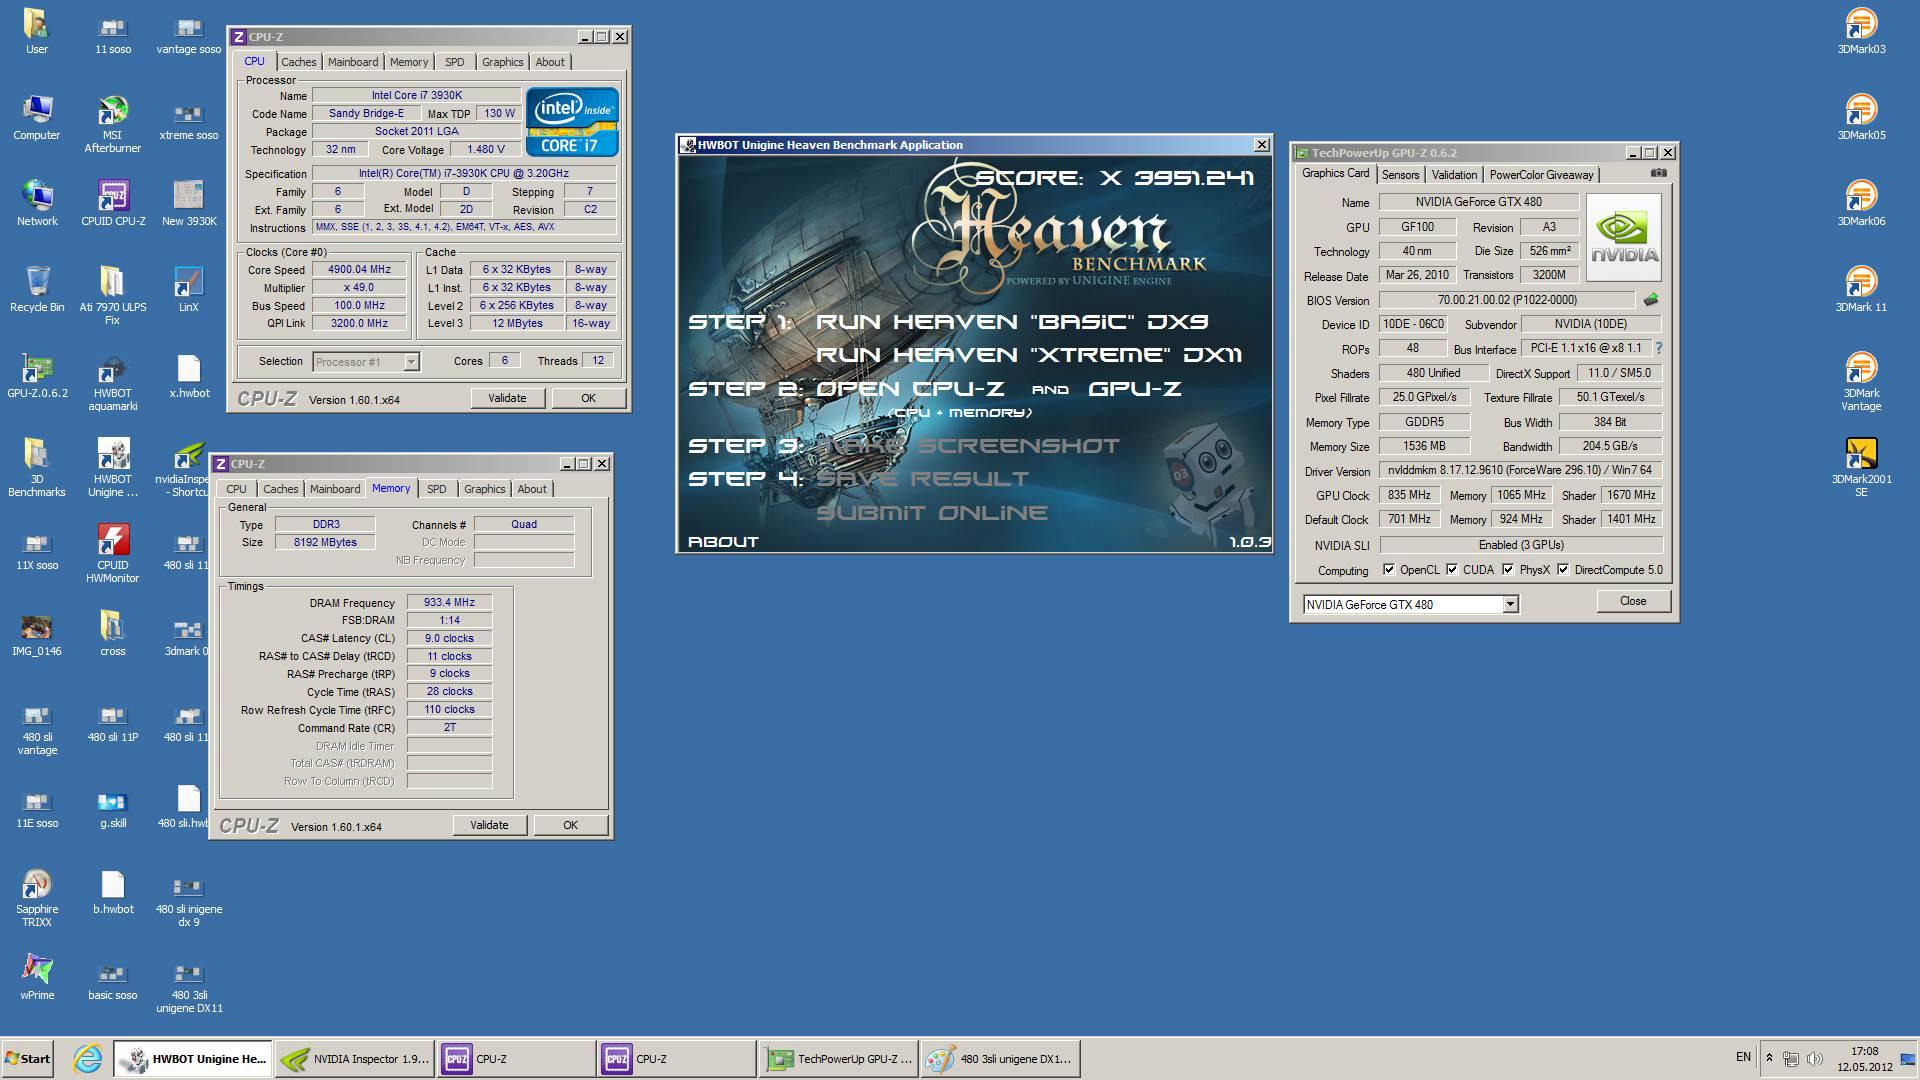Open the 3DMark03 desktop shortcut
This screenshot has height=1080, width=1920.
[x=1861, y=30]
